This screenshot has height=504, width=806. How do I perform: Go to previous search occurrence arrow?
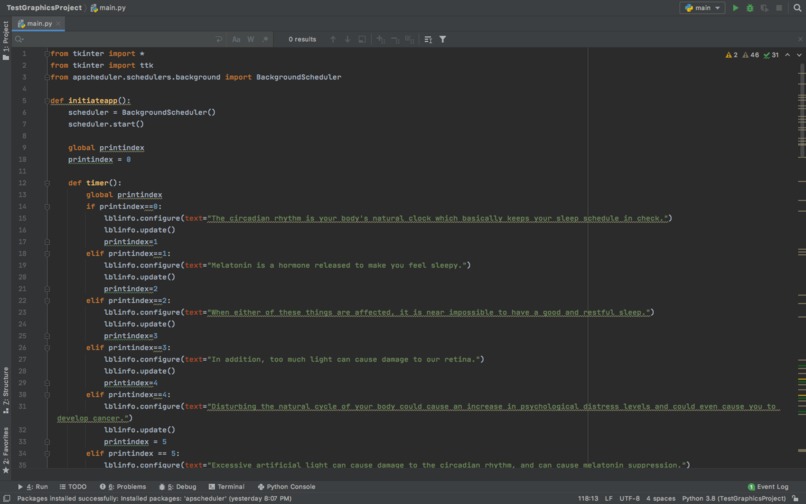tap(333, 39)
